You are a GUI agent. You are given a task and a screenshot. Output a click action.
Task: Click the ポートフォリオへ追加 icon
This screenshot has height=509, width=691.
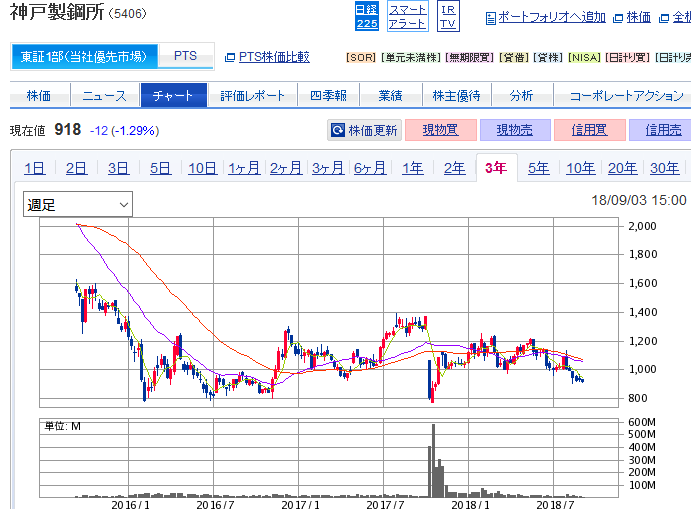point(490,18)
